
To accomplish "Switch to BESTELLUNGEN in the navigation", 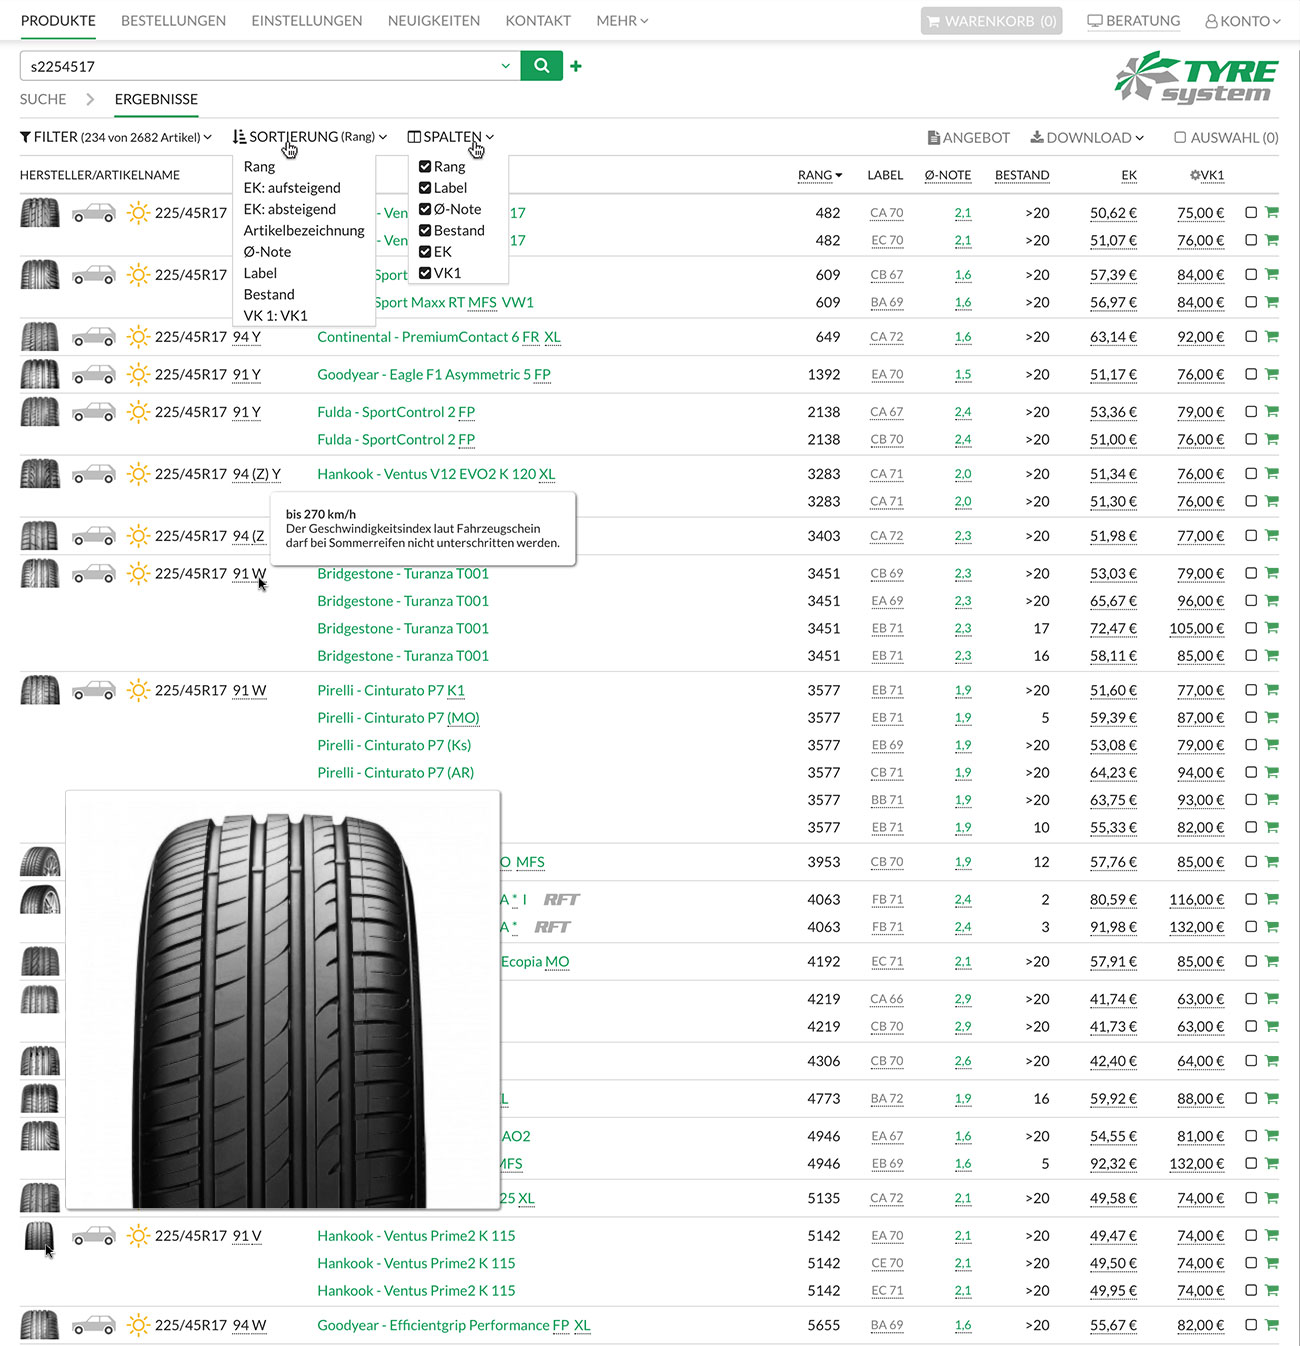I will coord(172,20).
